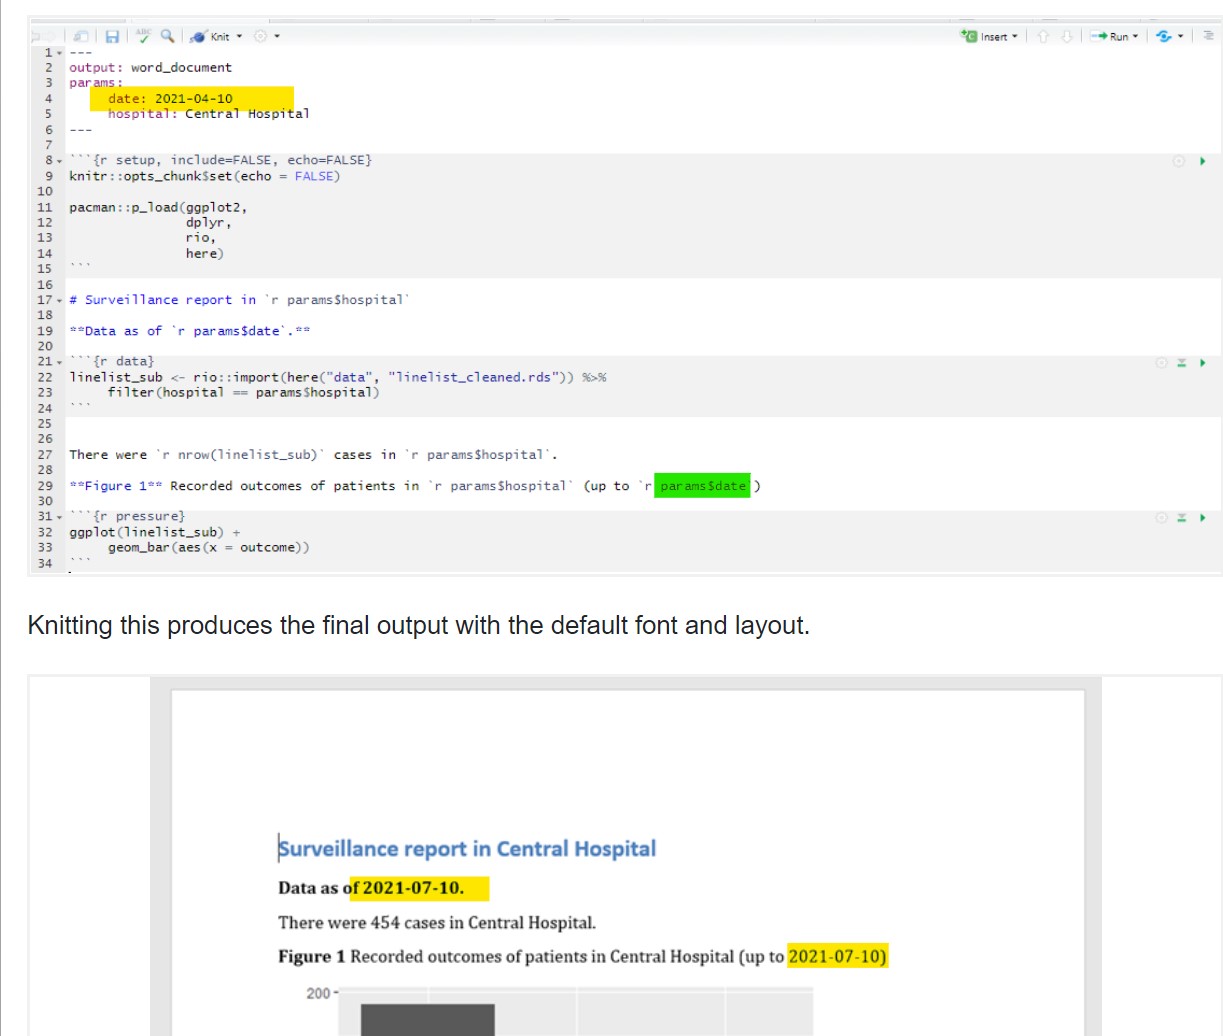Open the Insert dropdown arrow
This screenshot has width=1223, height=1036.
point(1015,36)
